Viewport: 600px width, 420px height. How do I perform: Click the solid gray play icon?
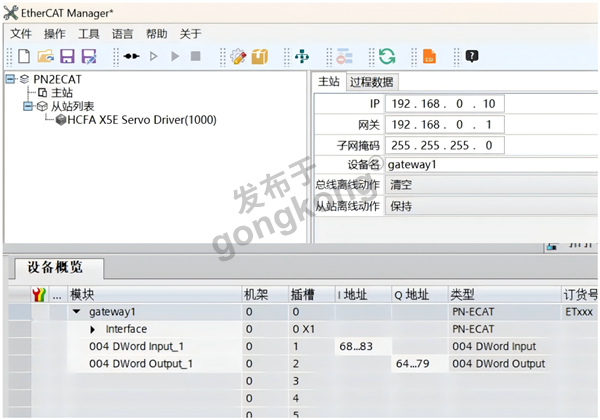(x=175, y=56)
